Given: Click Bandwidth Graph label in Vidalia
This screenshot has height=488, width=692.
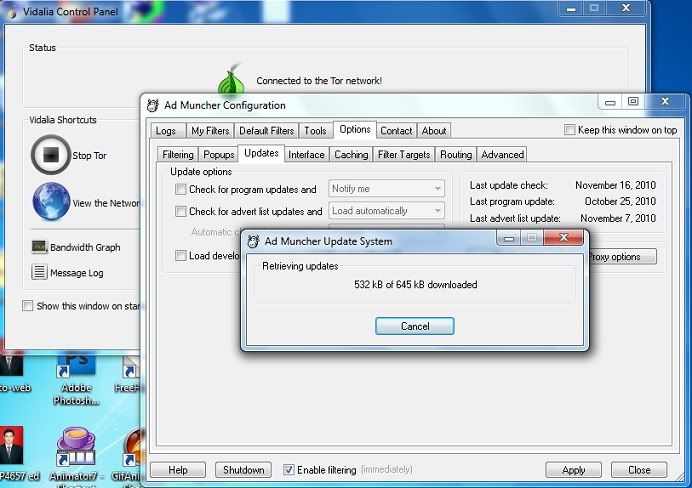Looking at the screenshot, I should click(85, 247).
